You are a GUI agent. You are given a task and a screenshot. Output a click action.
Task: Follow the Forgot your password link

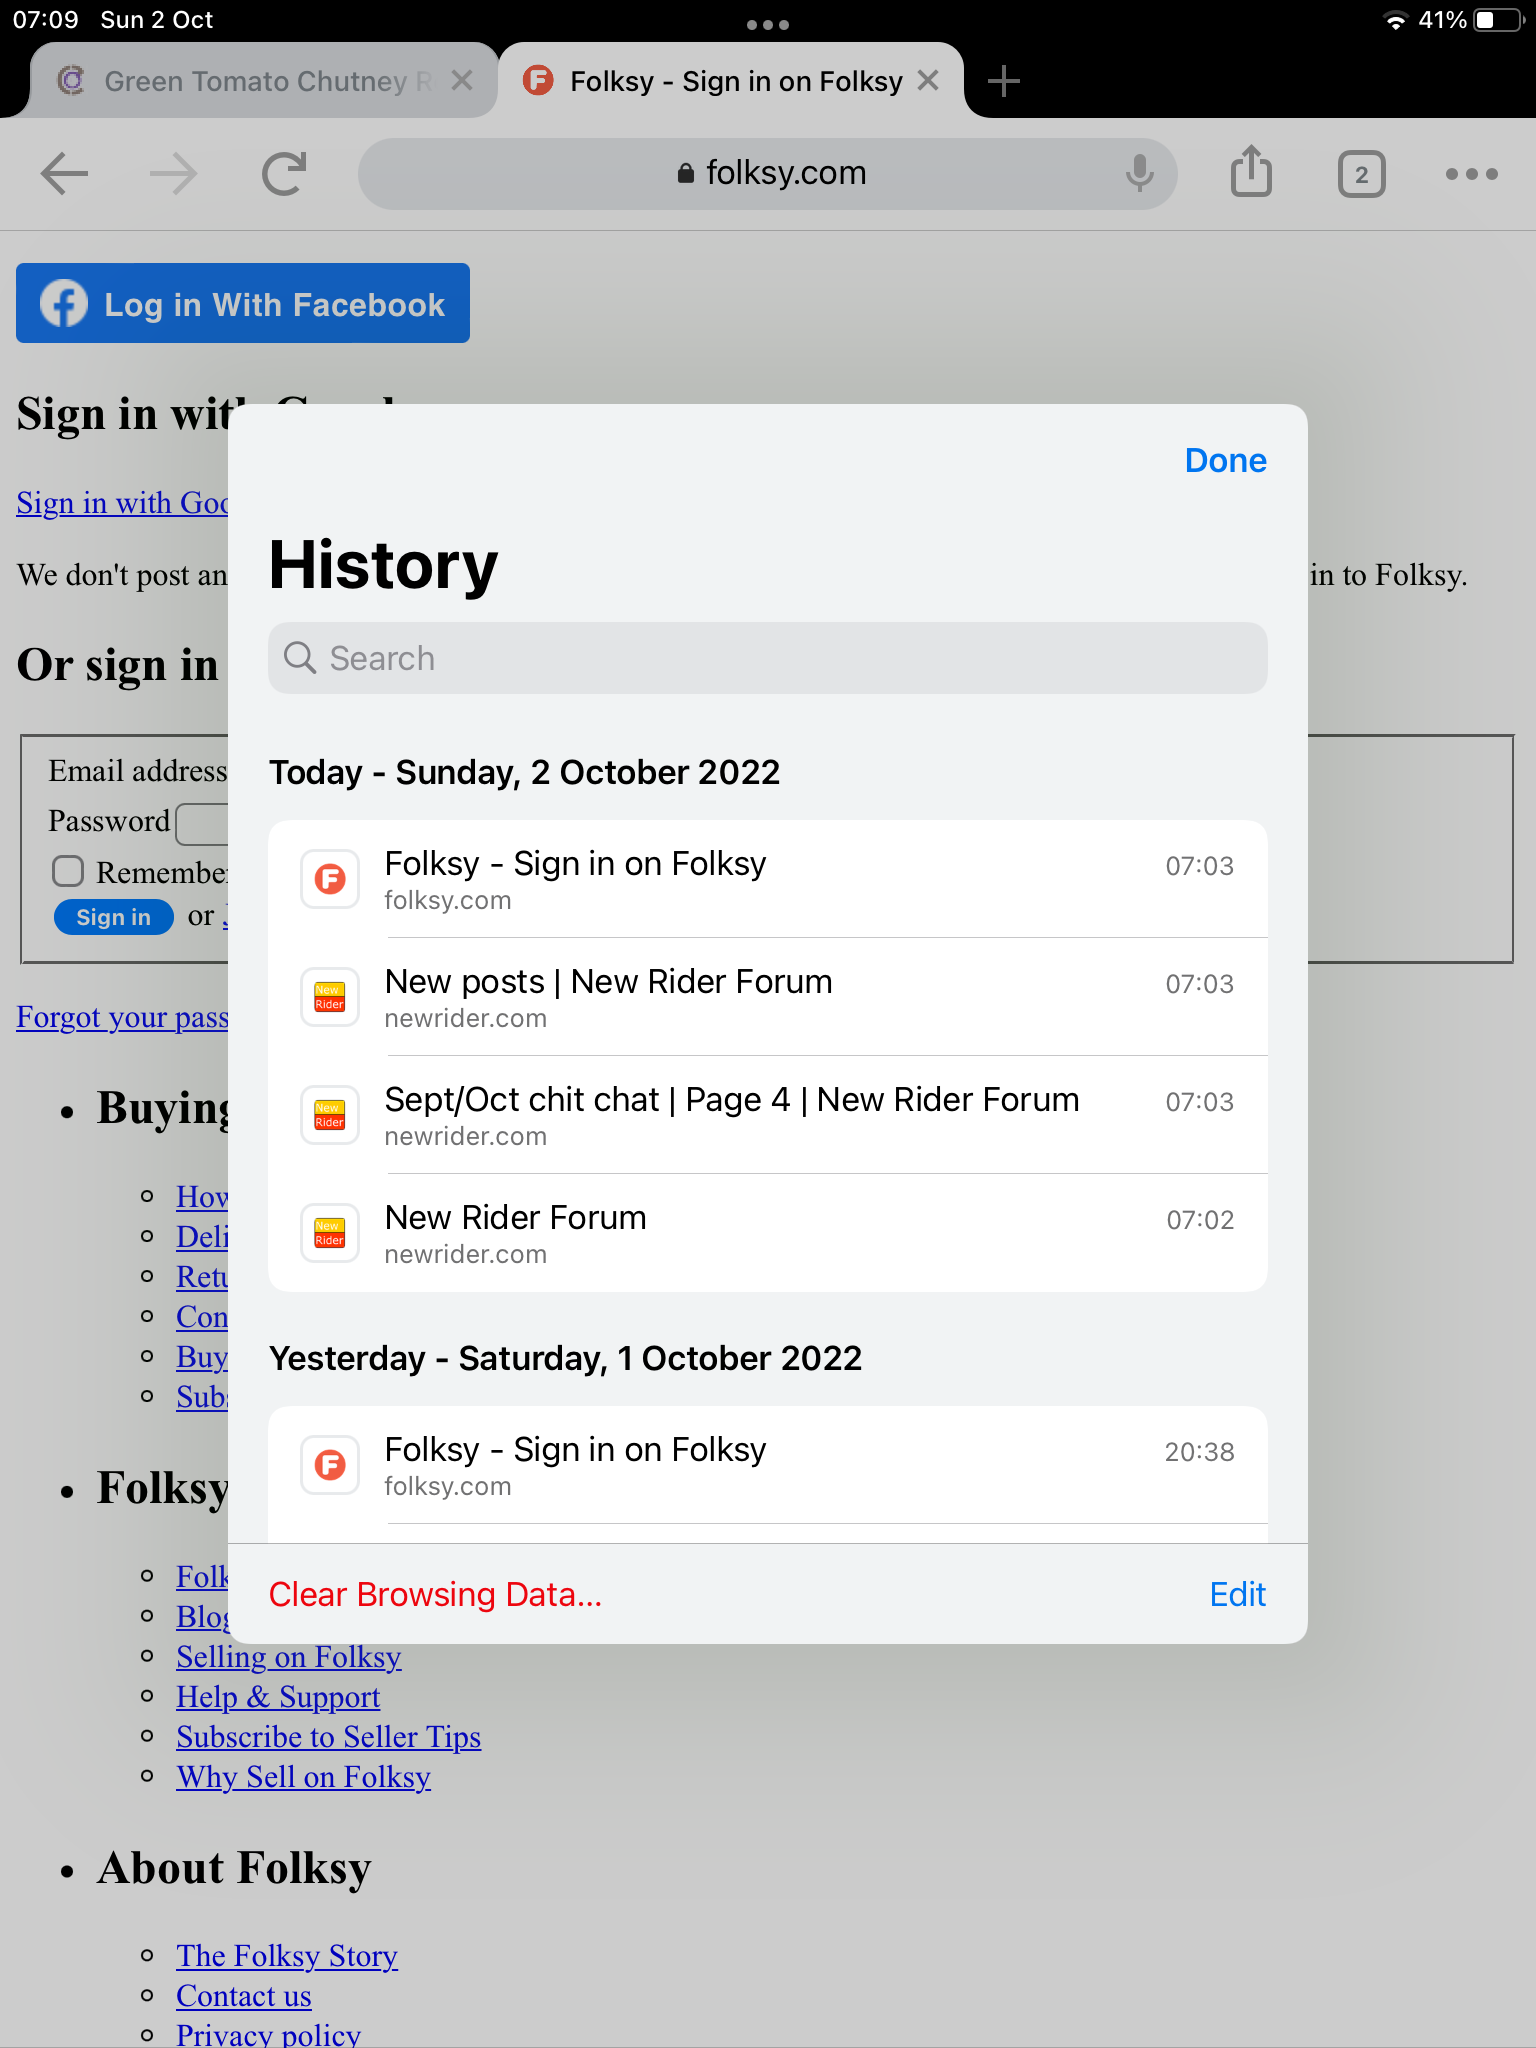[122, 1017]
